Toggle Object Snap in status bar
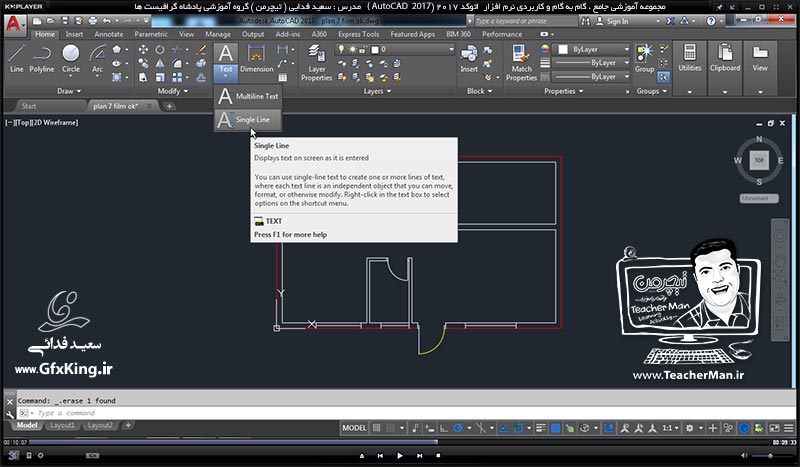This screenshot has height=467, width=800. (518, 428)
